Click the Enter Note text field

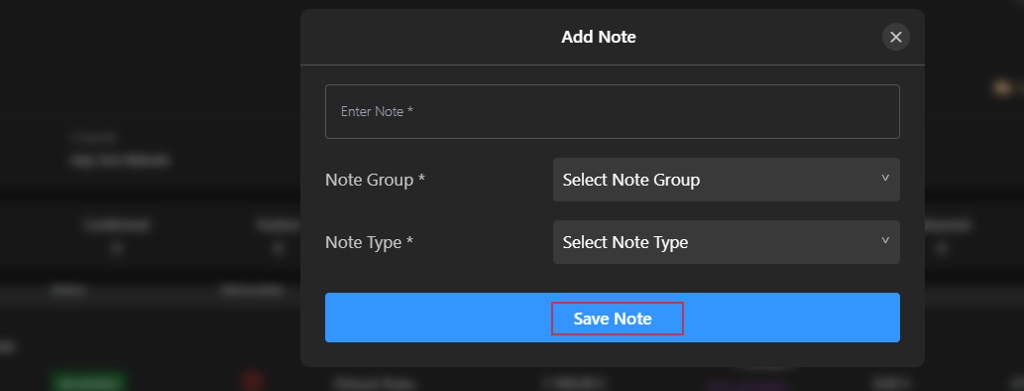click(612, 112)
